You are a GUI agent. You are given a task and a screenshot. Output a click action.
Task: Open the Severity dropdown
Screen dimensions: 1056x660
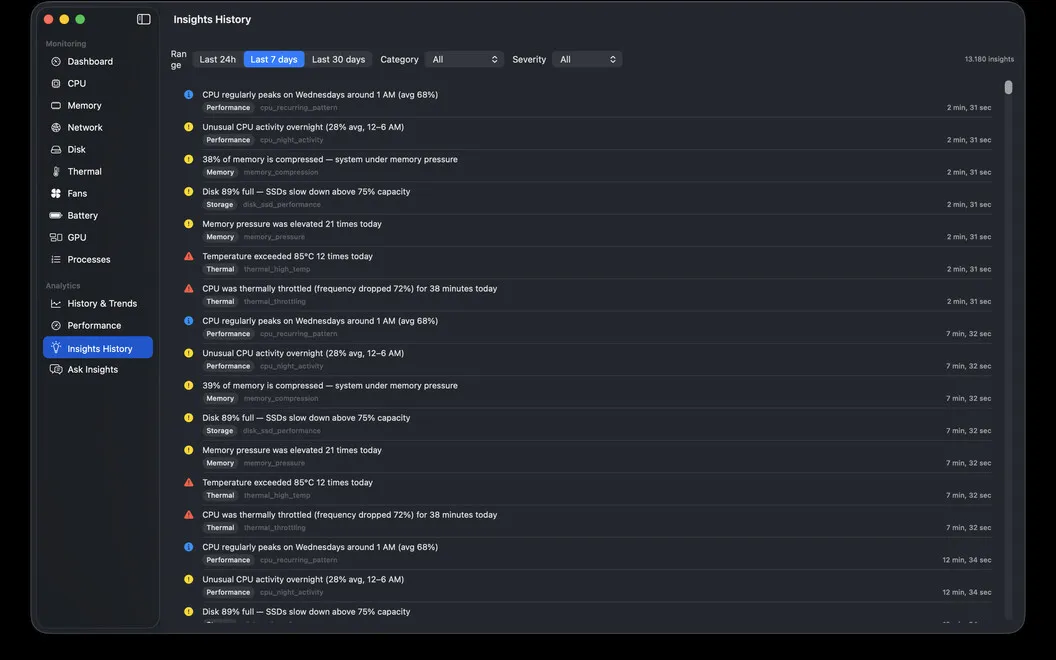click(x=587, y=59)
